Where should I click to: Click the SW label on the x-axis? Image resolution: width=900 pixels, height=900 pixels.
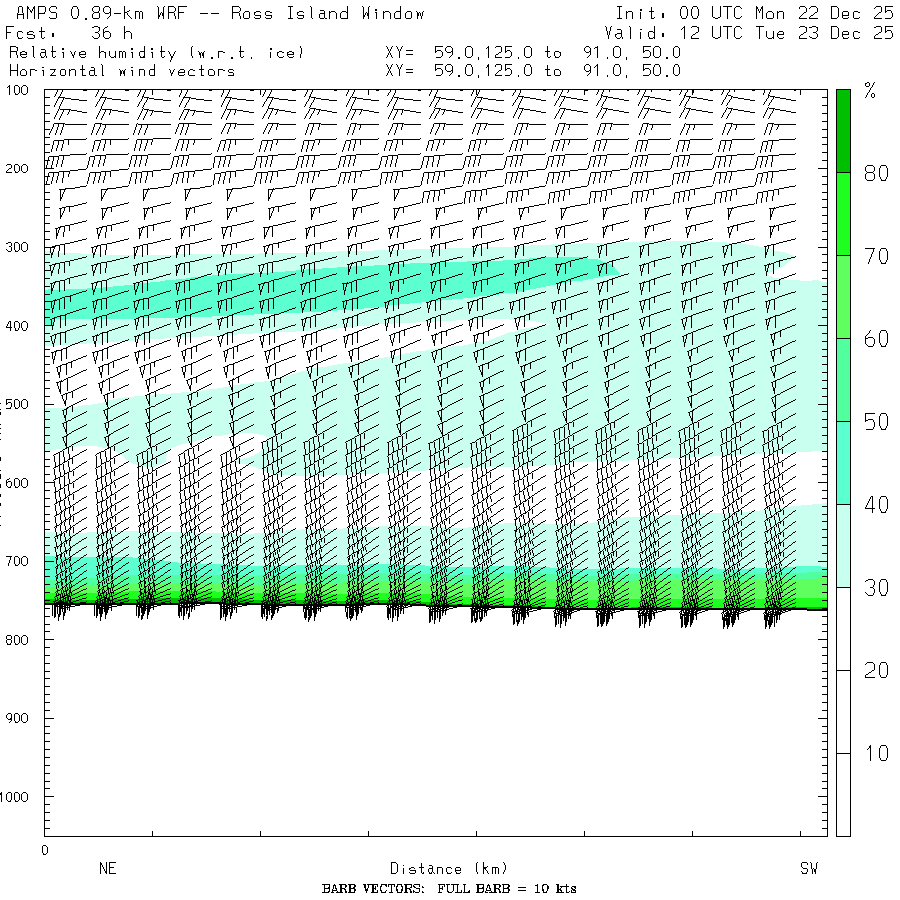click(808, 869)
